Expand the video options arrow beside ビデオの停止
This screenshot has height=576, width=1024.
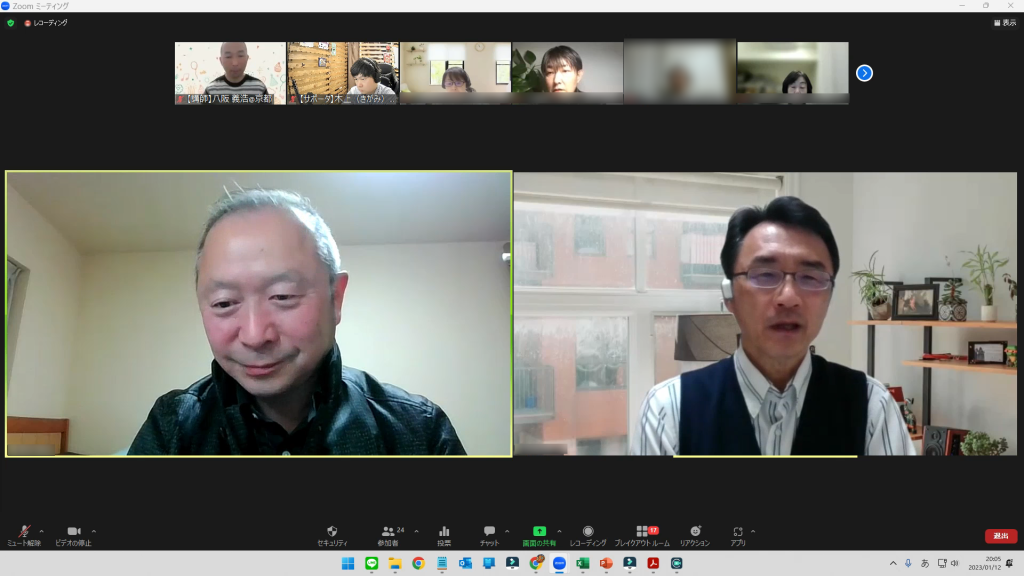coord(94,531)
